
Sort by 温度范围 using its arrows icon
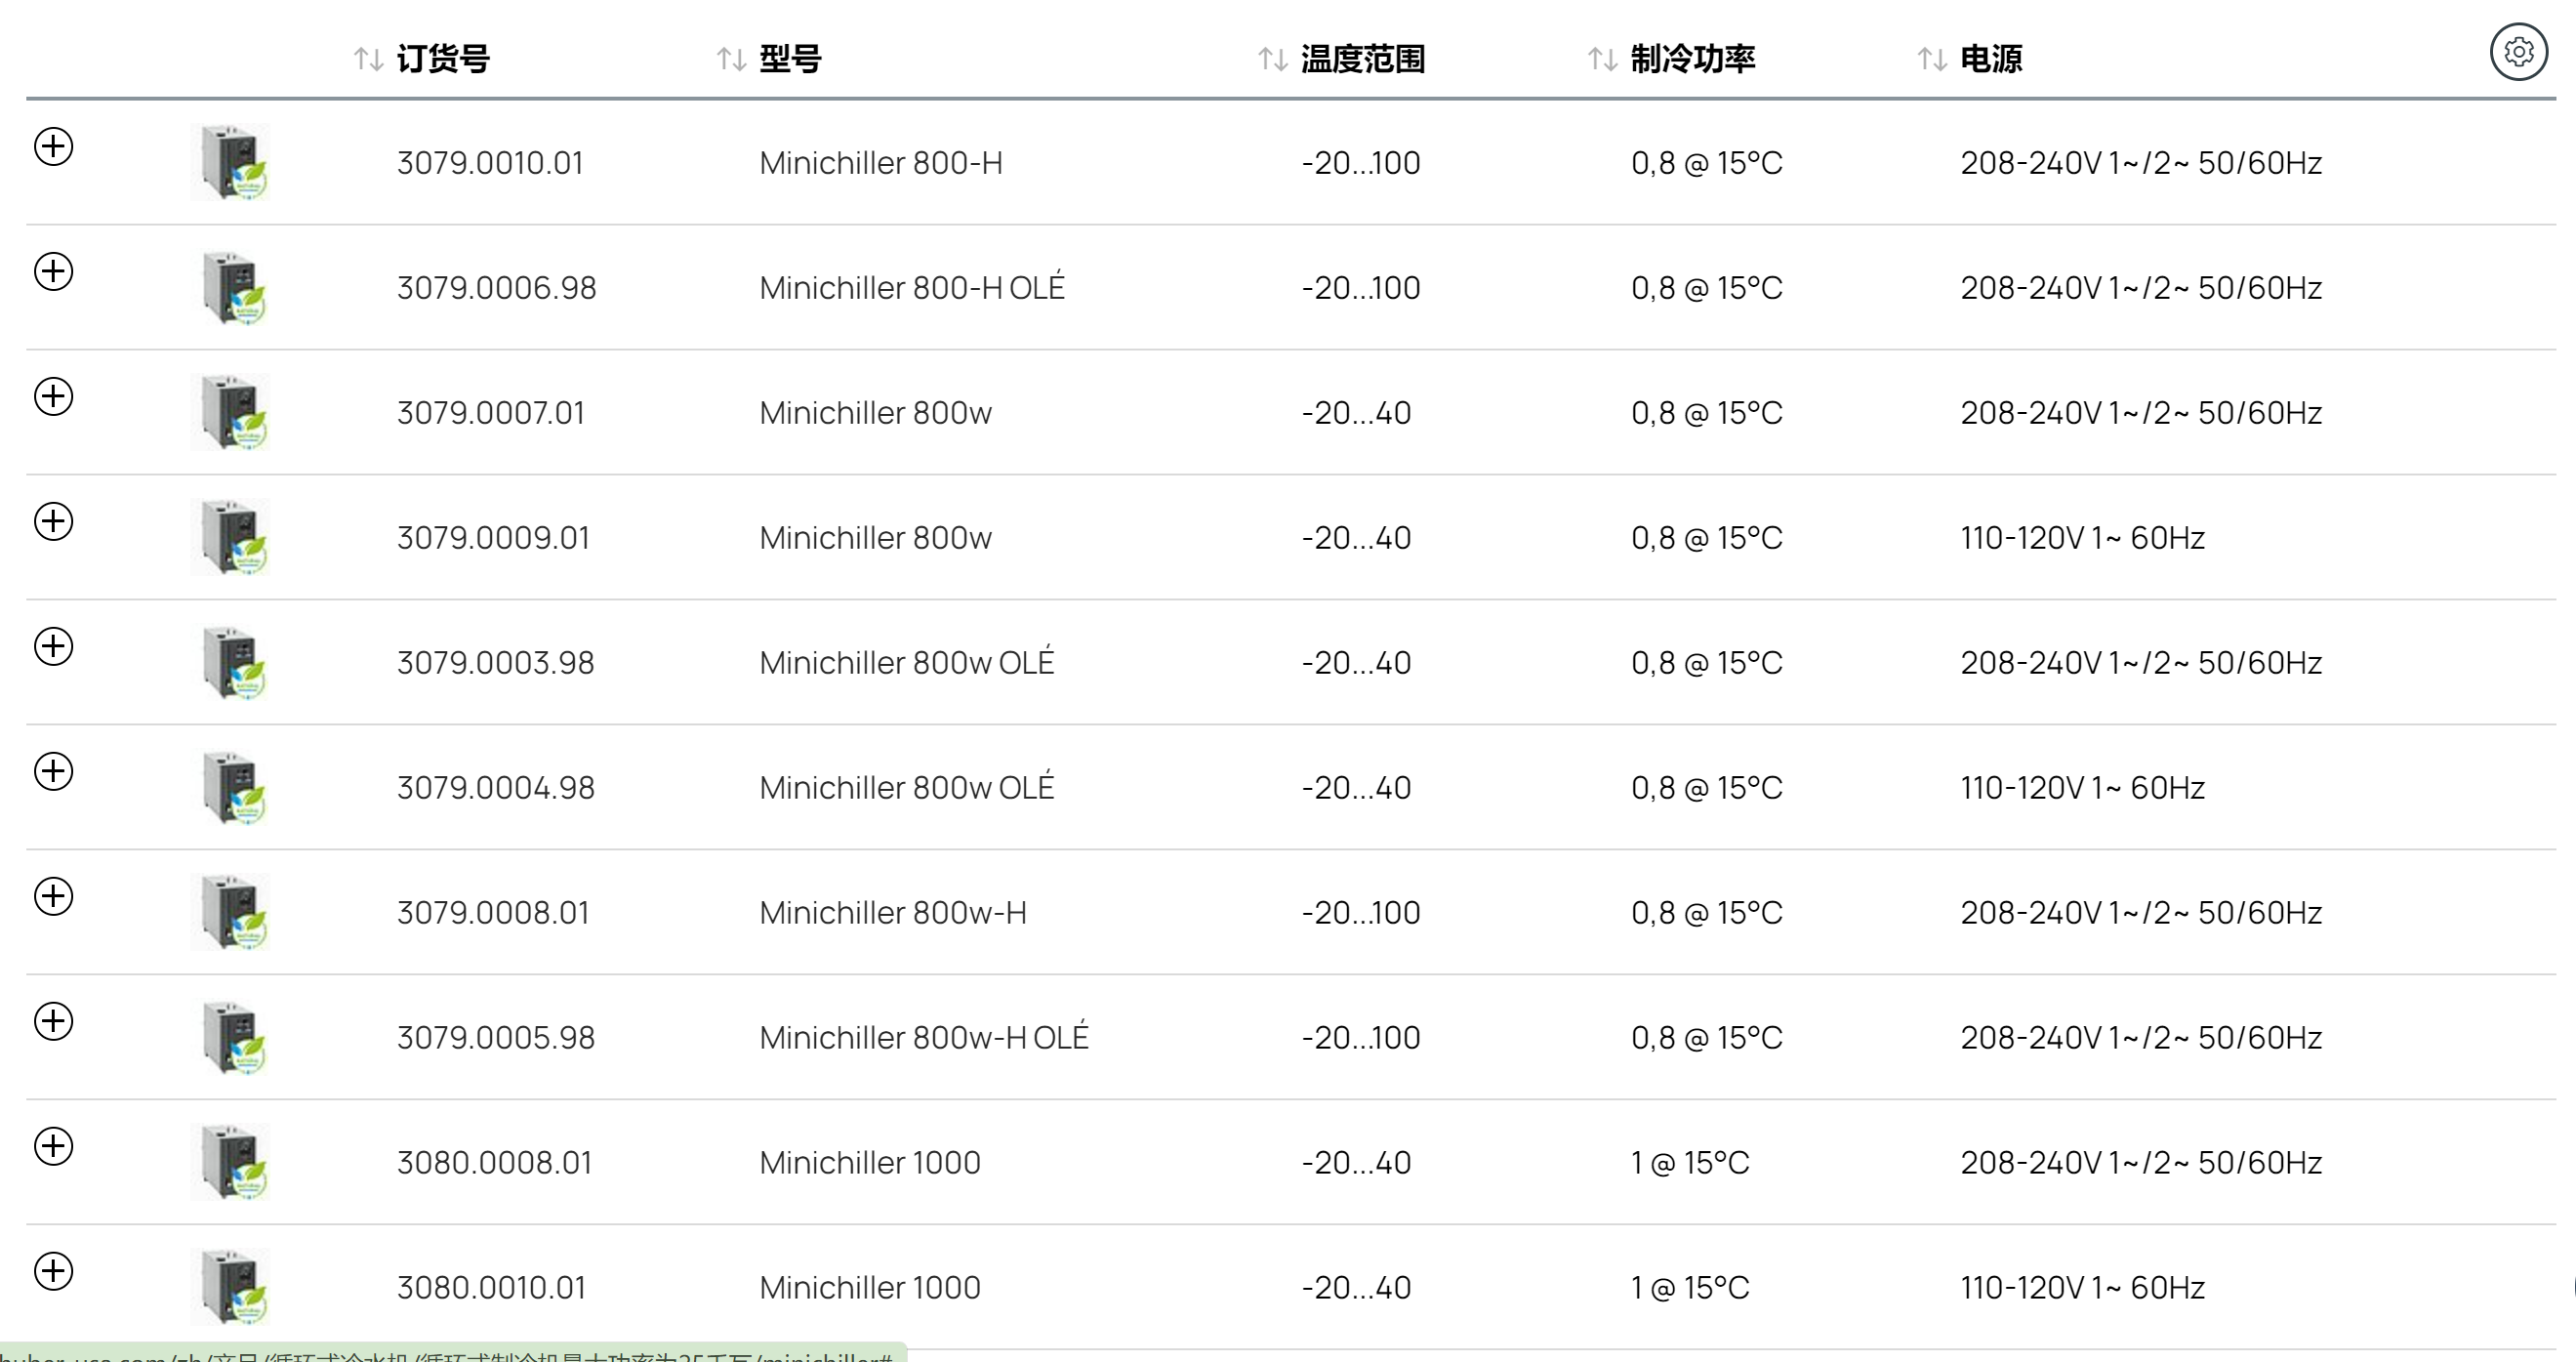coord(1273,59)
